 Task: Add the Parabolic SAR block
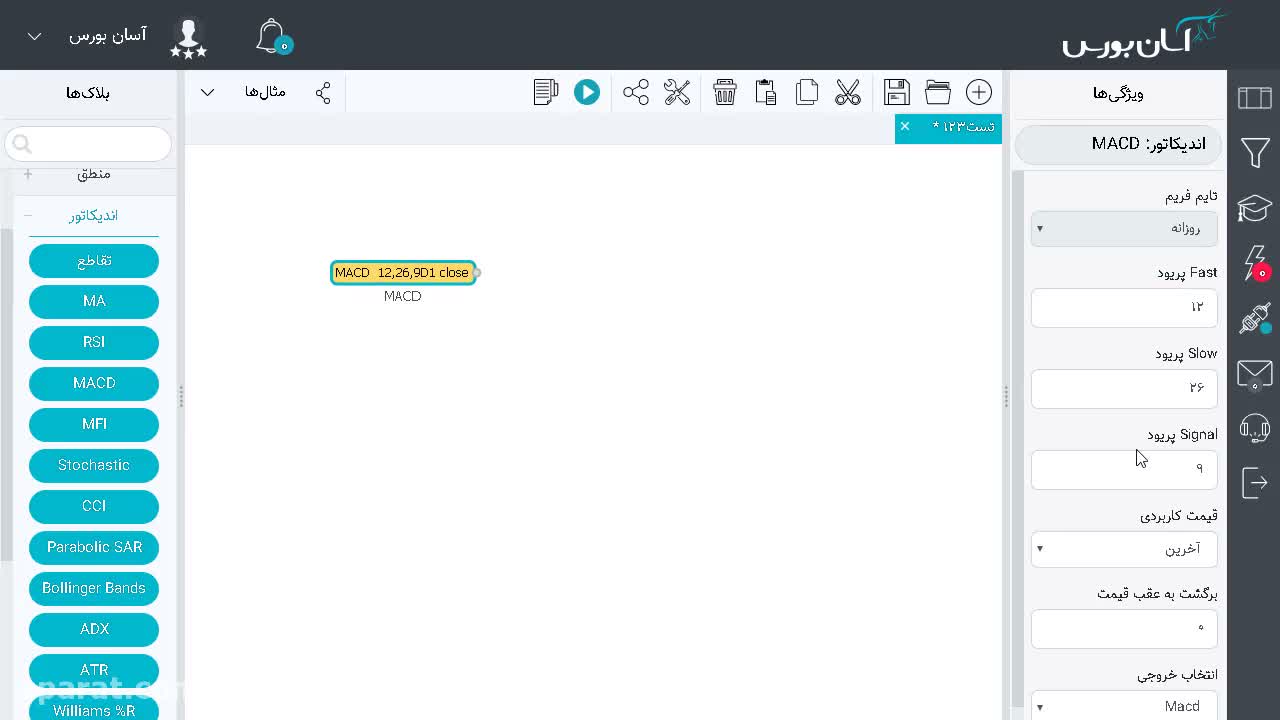[94, 547]
